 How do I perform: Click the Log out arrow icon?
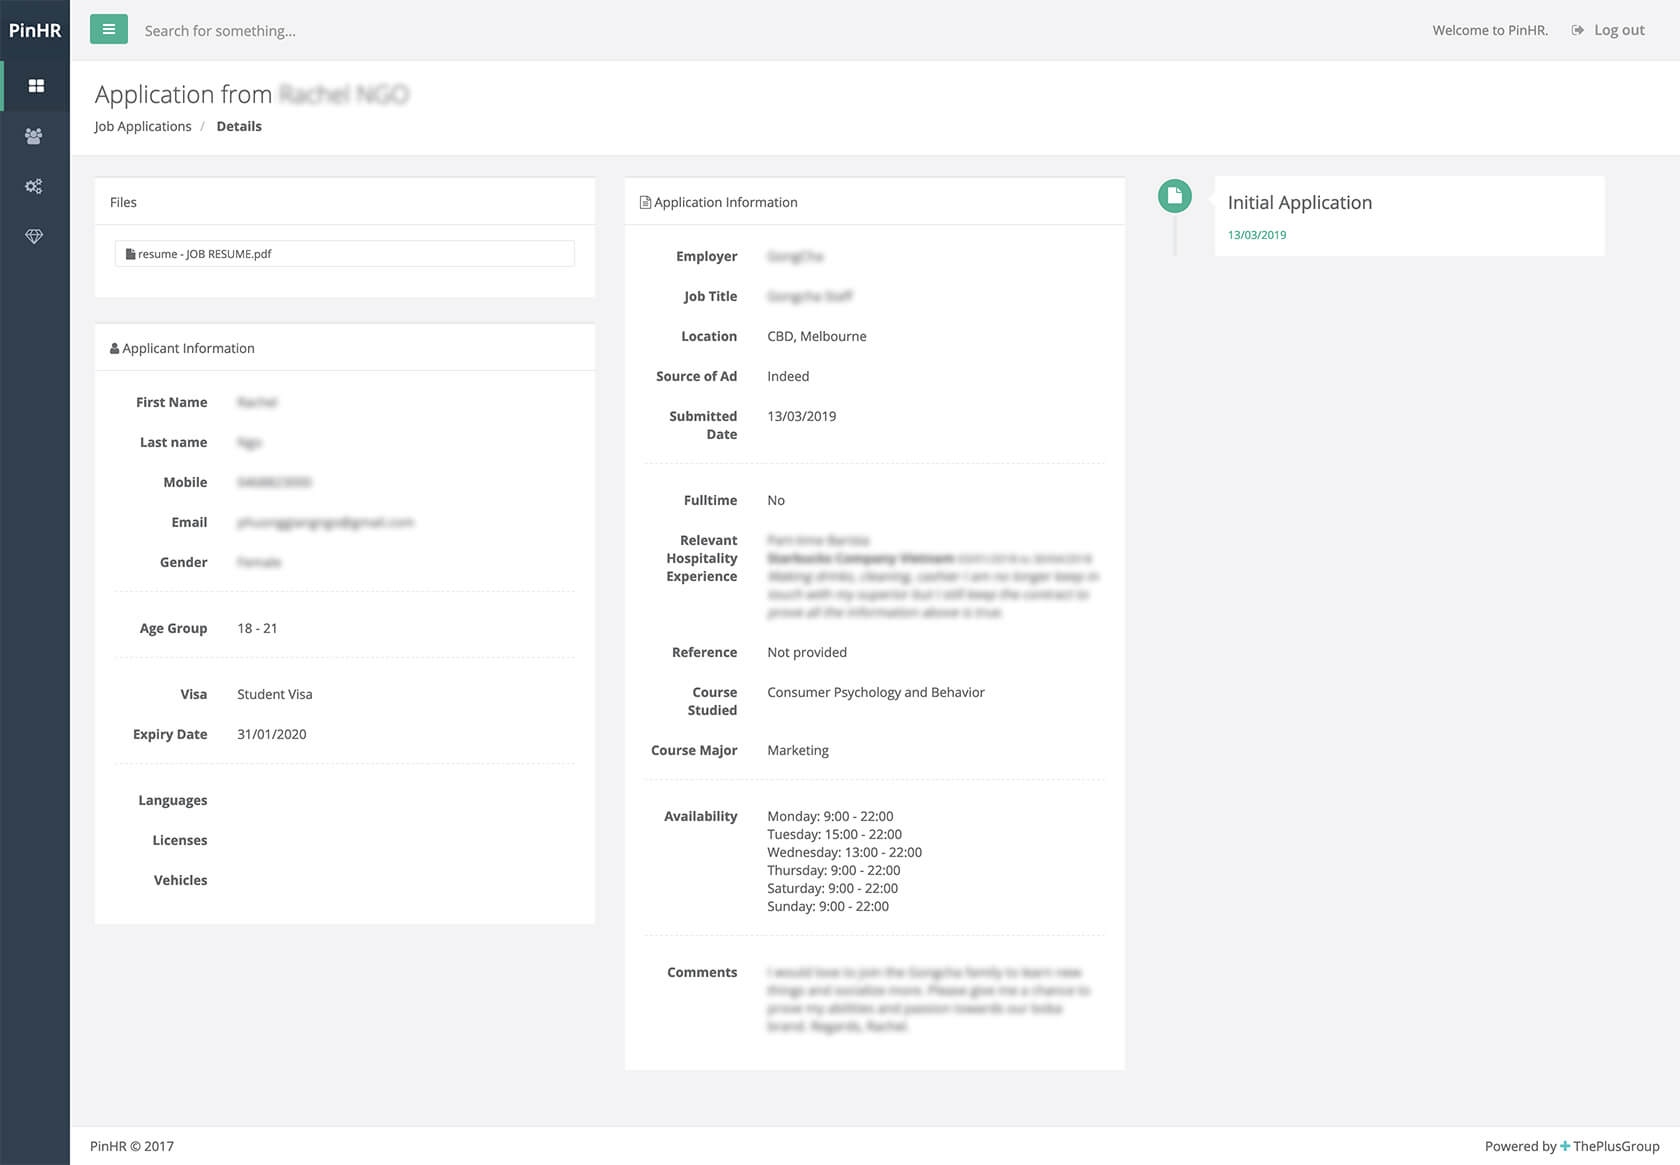tap(1577, 30)
